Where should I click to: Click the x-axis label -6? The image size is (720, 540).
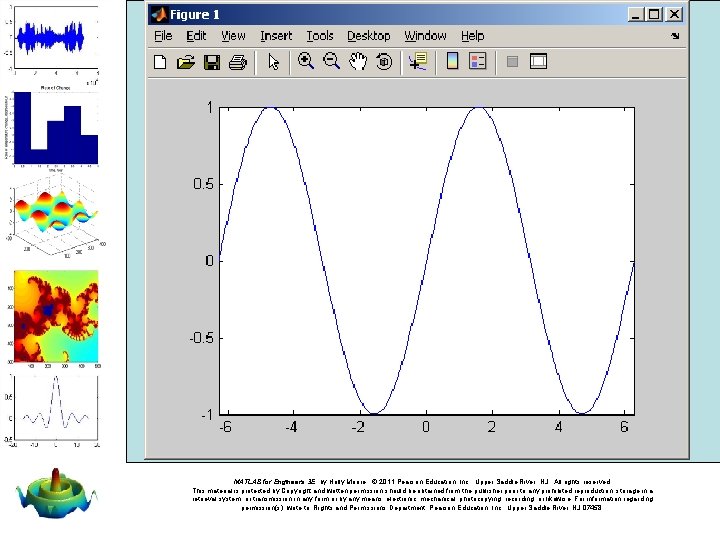tap(225, 427)
